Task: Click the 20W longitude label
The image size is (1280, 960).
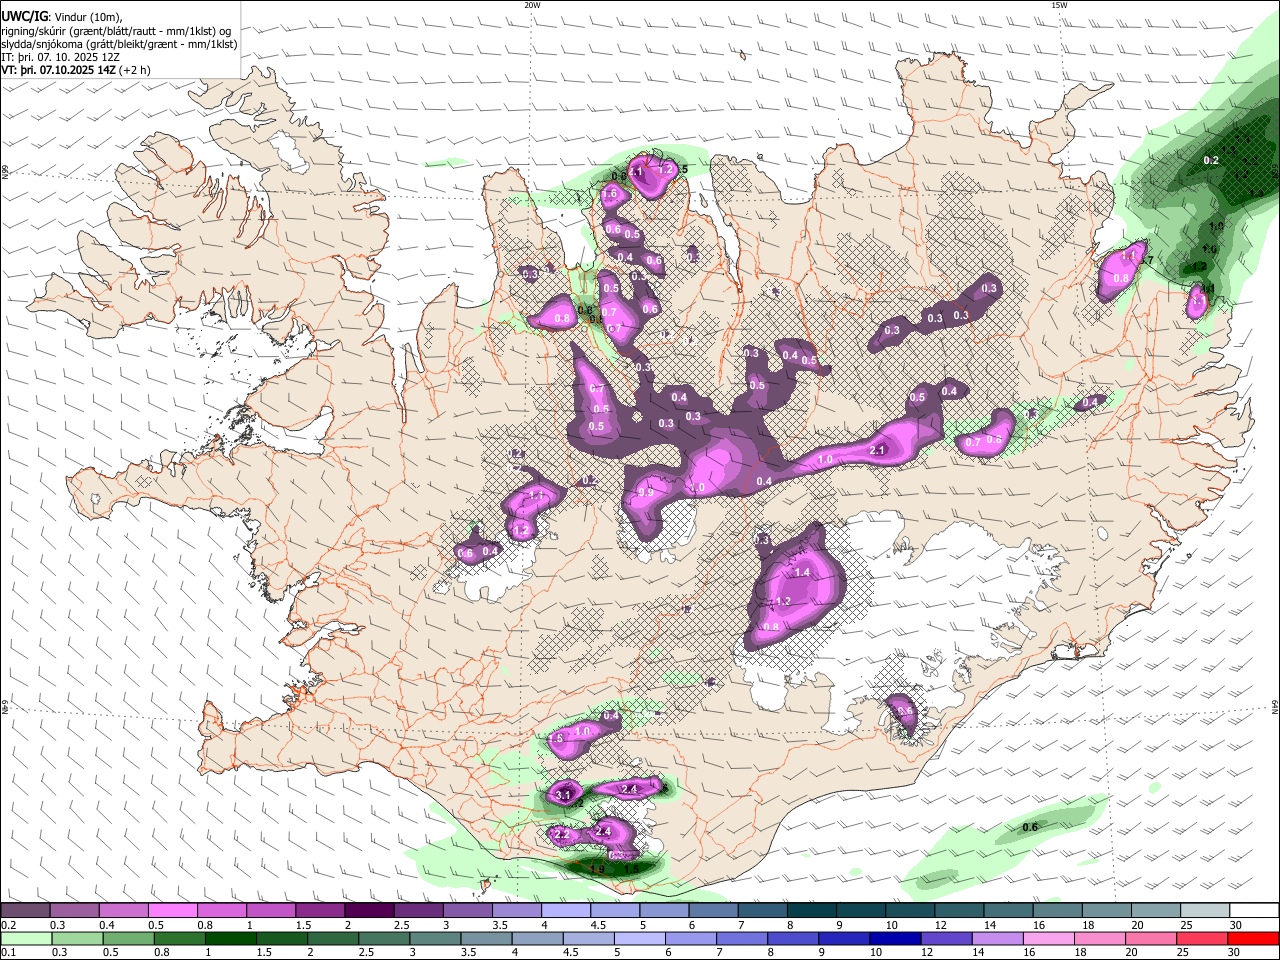Action: click(532, 5)
